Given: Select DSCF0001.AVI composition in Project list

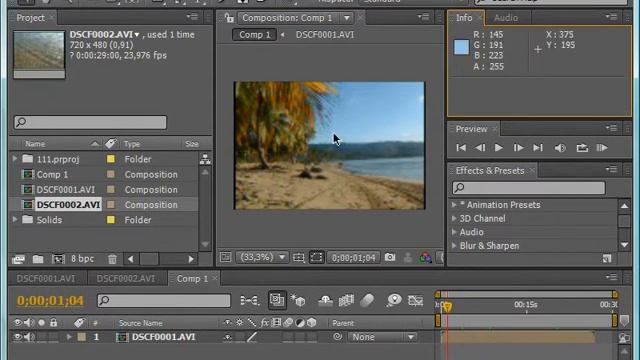Looking at the screenshot, I should click(66, 190).
